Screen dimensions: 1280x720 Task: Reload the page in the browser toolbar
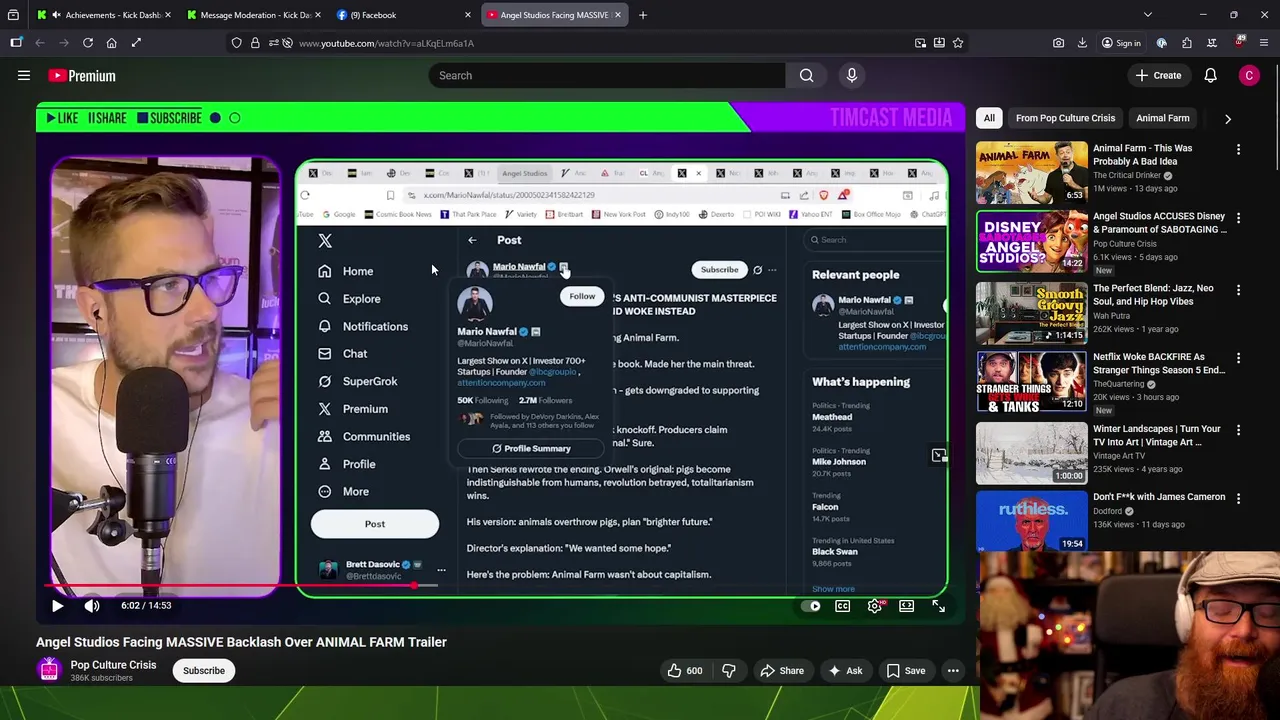[88, 43]
